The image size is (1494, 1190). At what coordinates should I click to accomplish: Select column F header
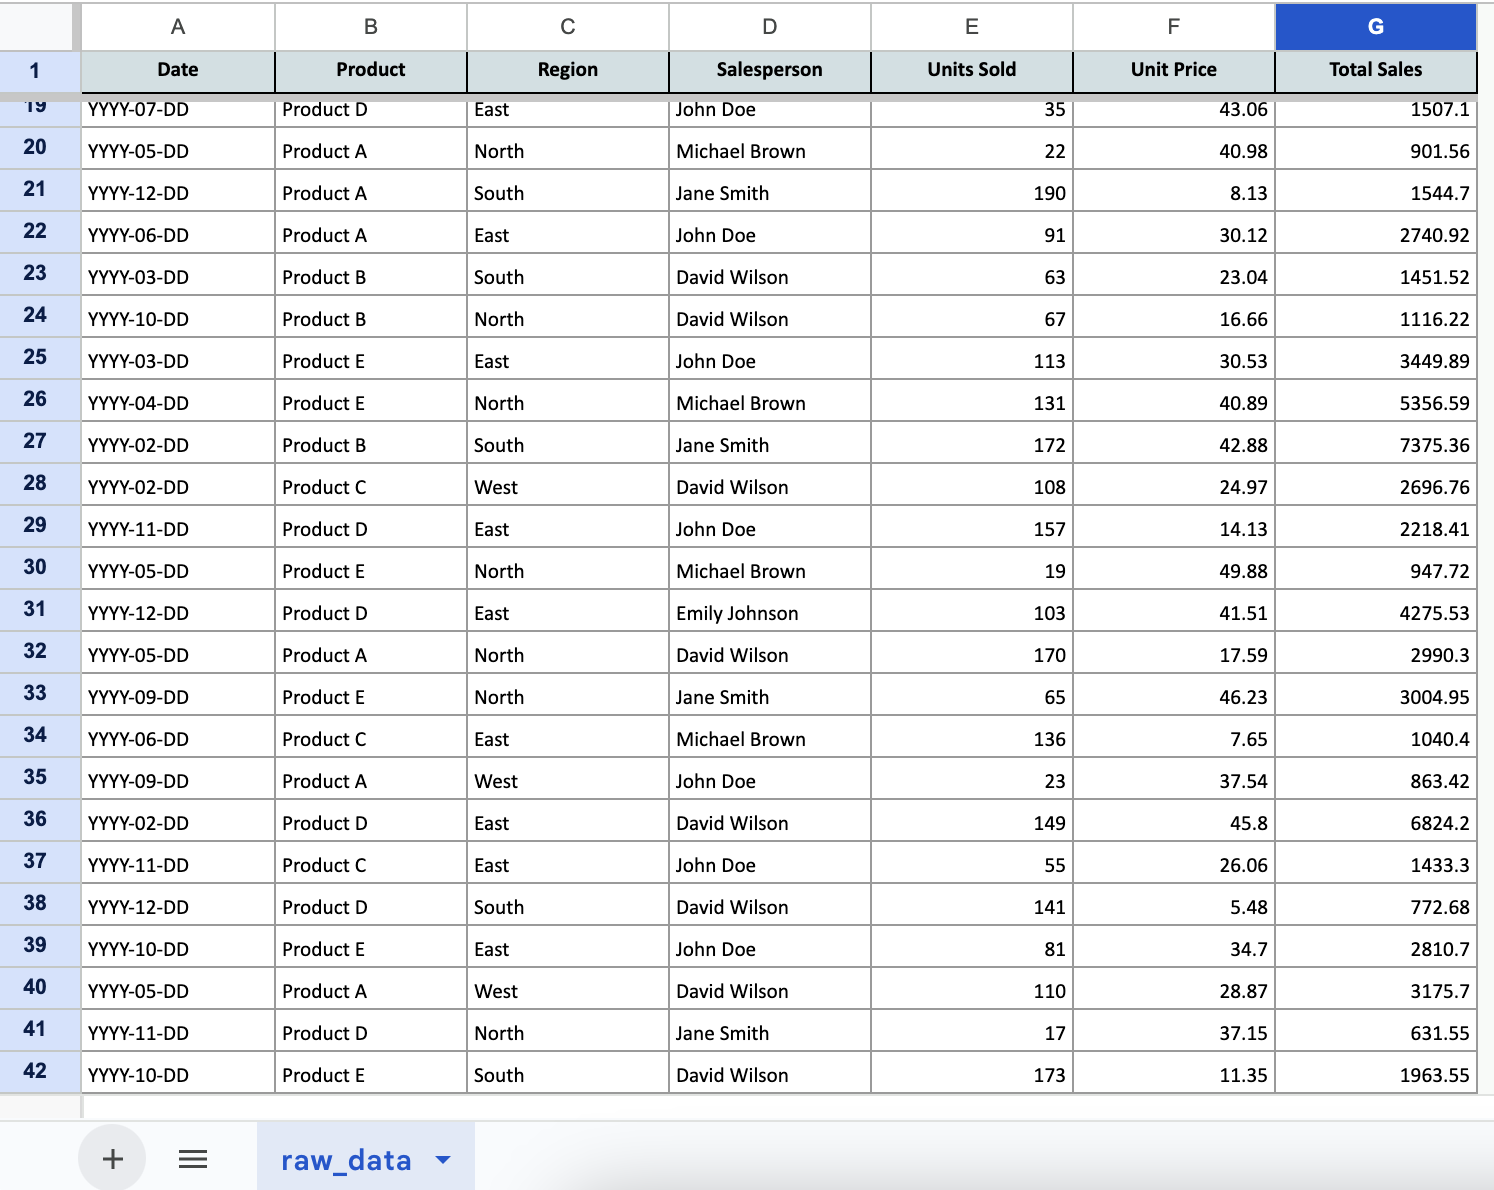(x=1174, y=27)
